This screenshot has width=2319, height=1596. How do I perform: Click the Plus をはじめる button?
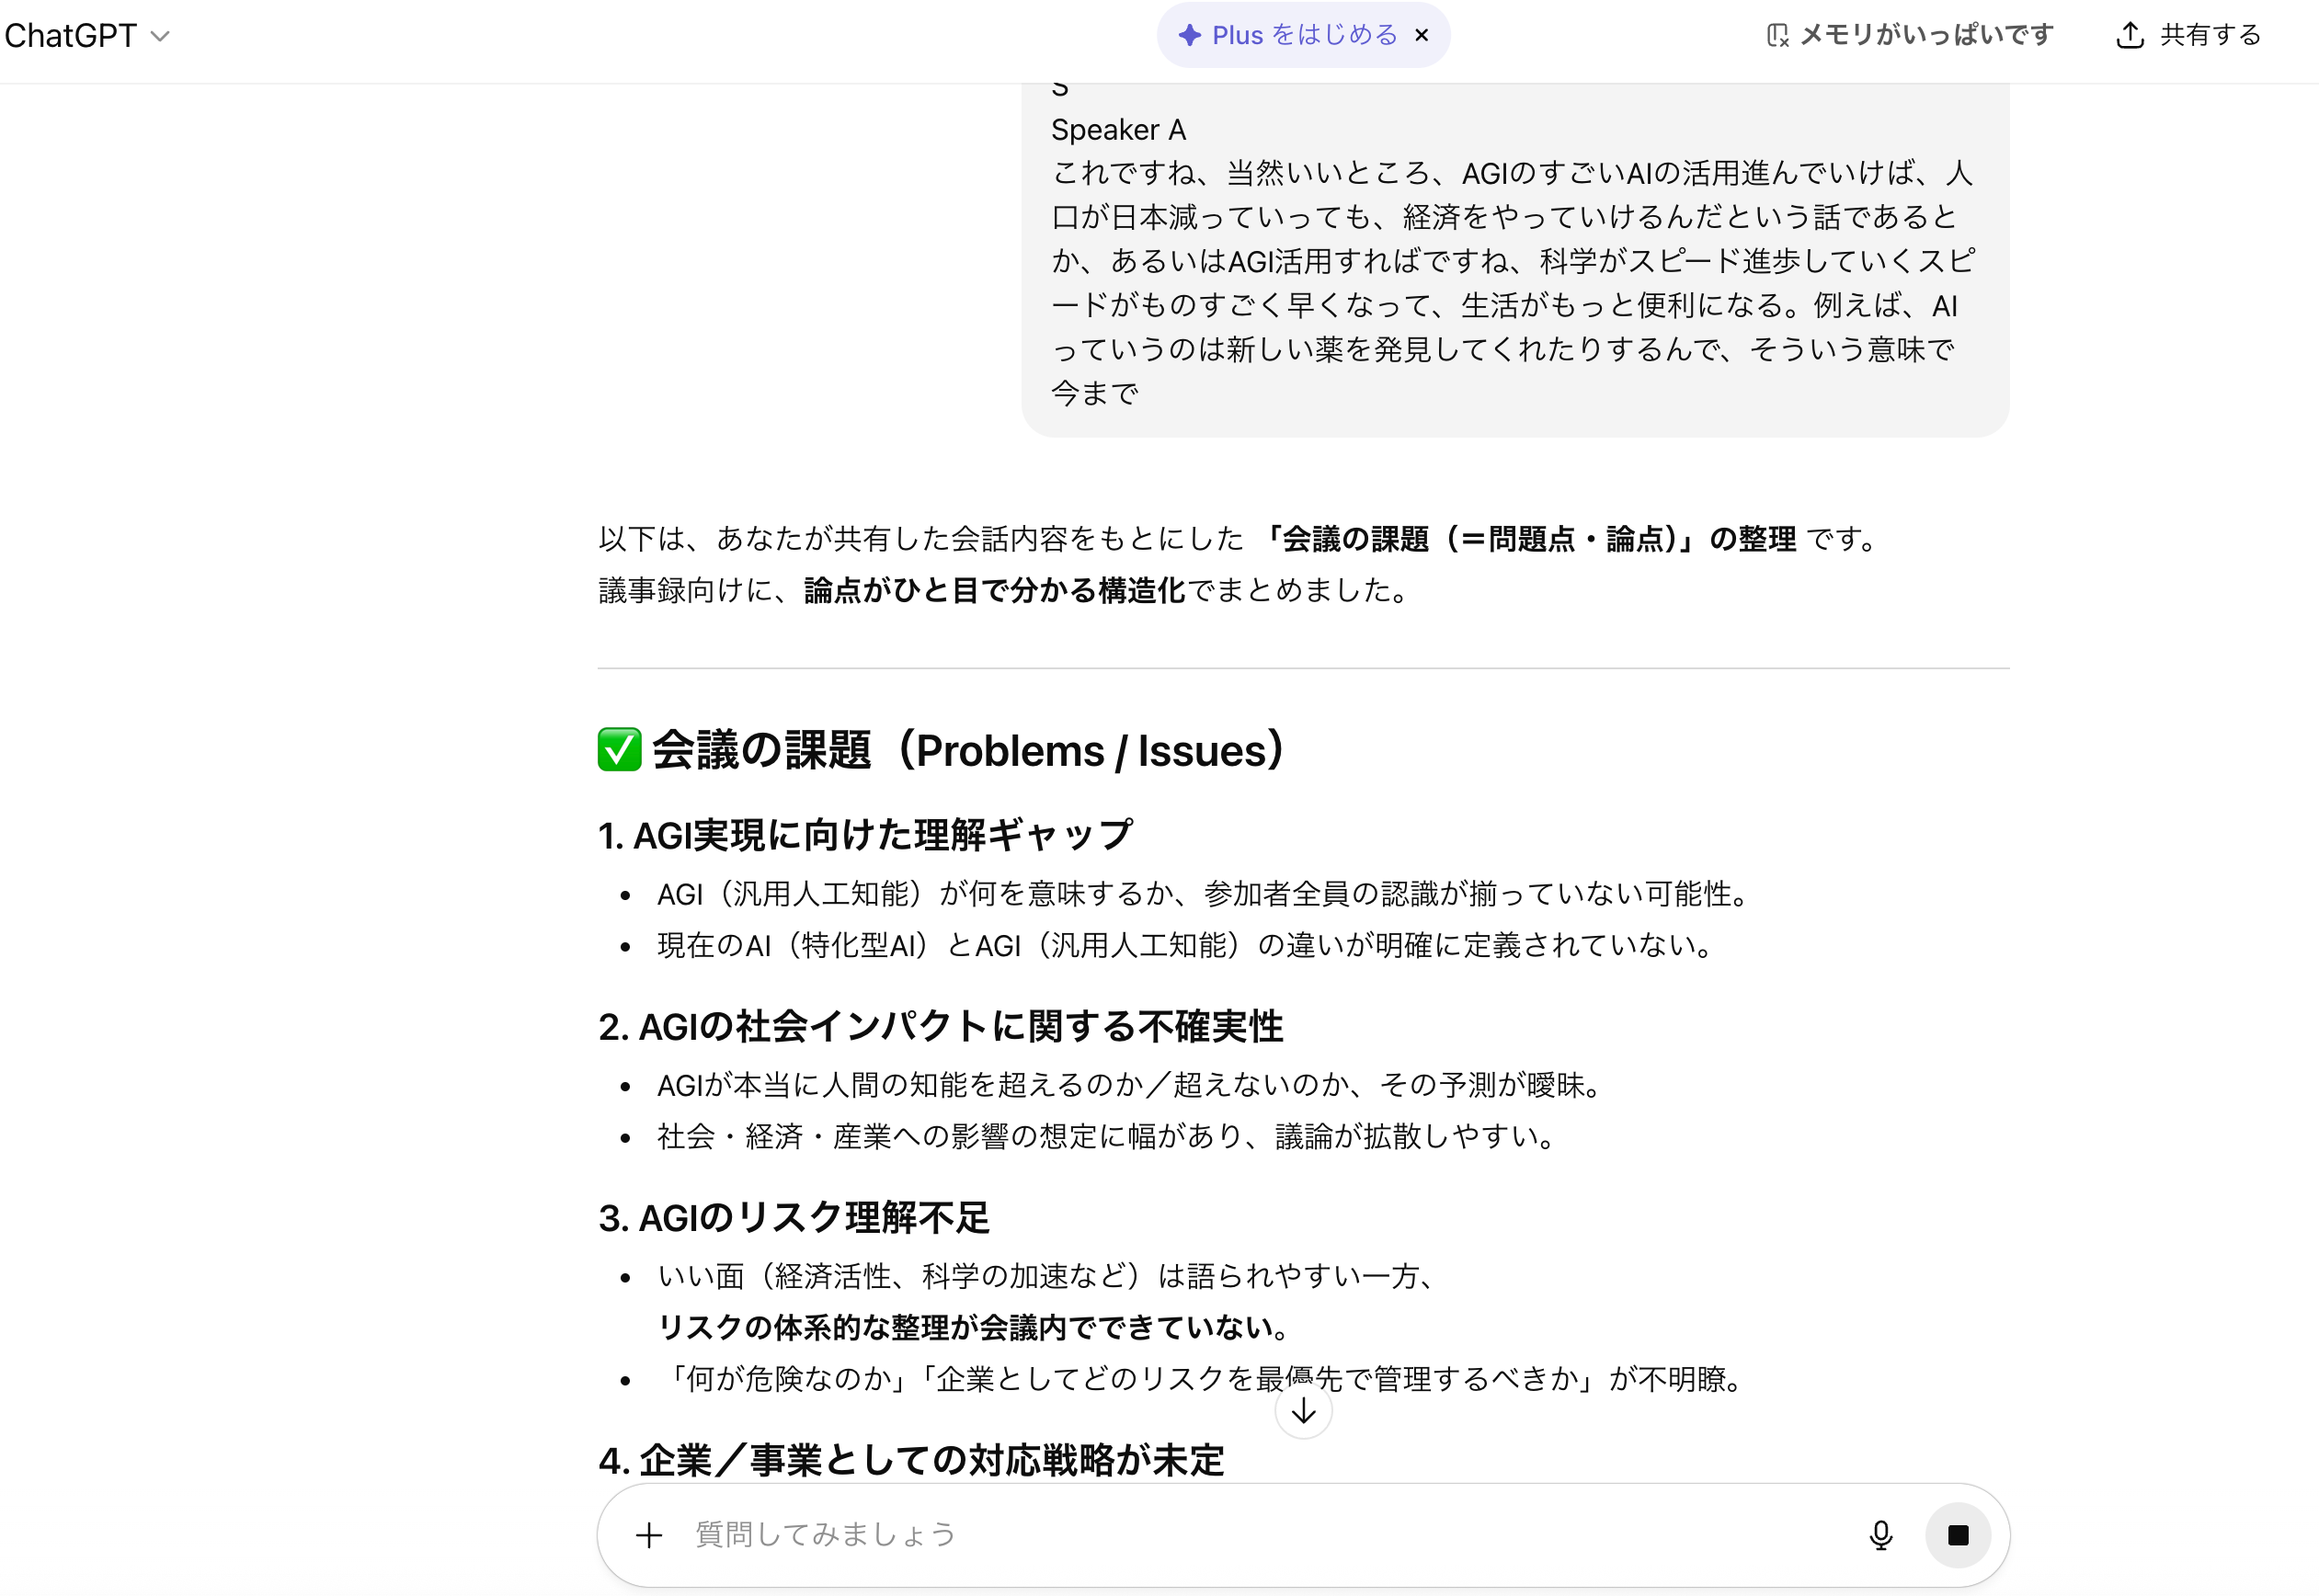[1300, 34]
